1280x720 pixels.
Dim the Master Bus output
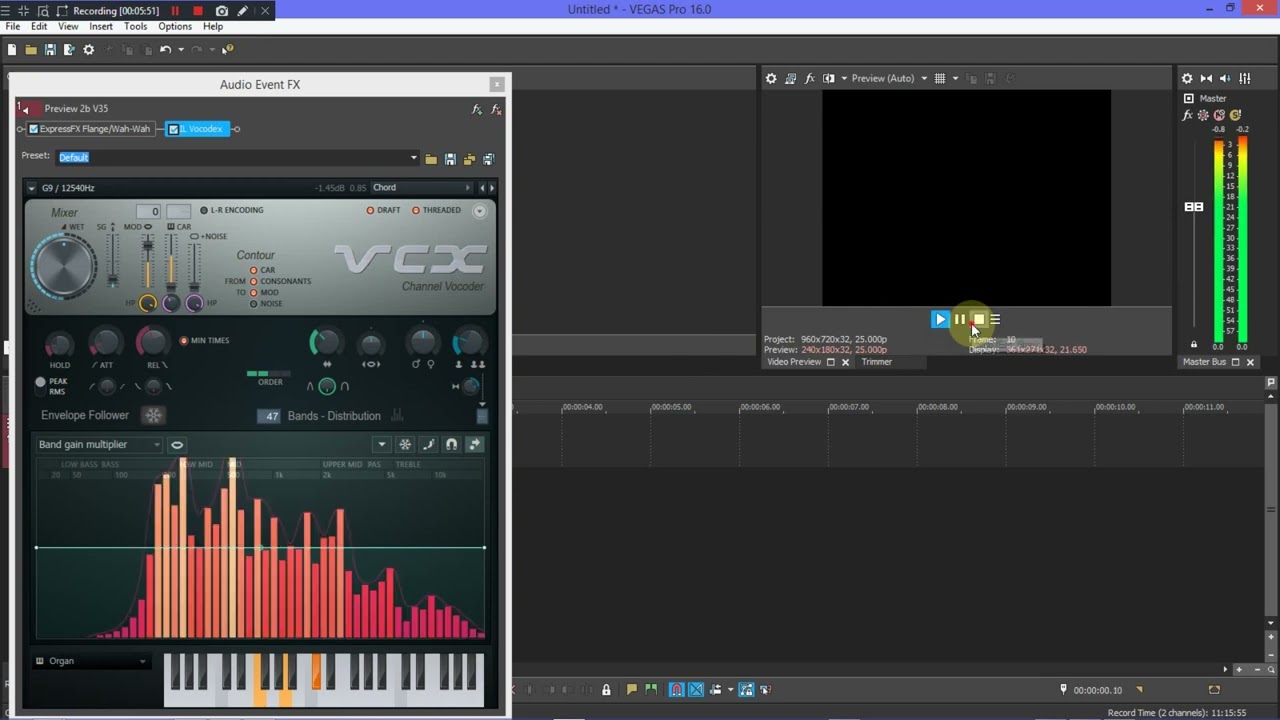[x=1226, y=78]
